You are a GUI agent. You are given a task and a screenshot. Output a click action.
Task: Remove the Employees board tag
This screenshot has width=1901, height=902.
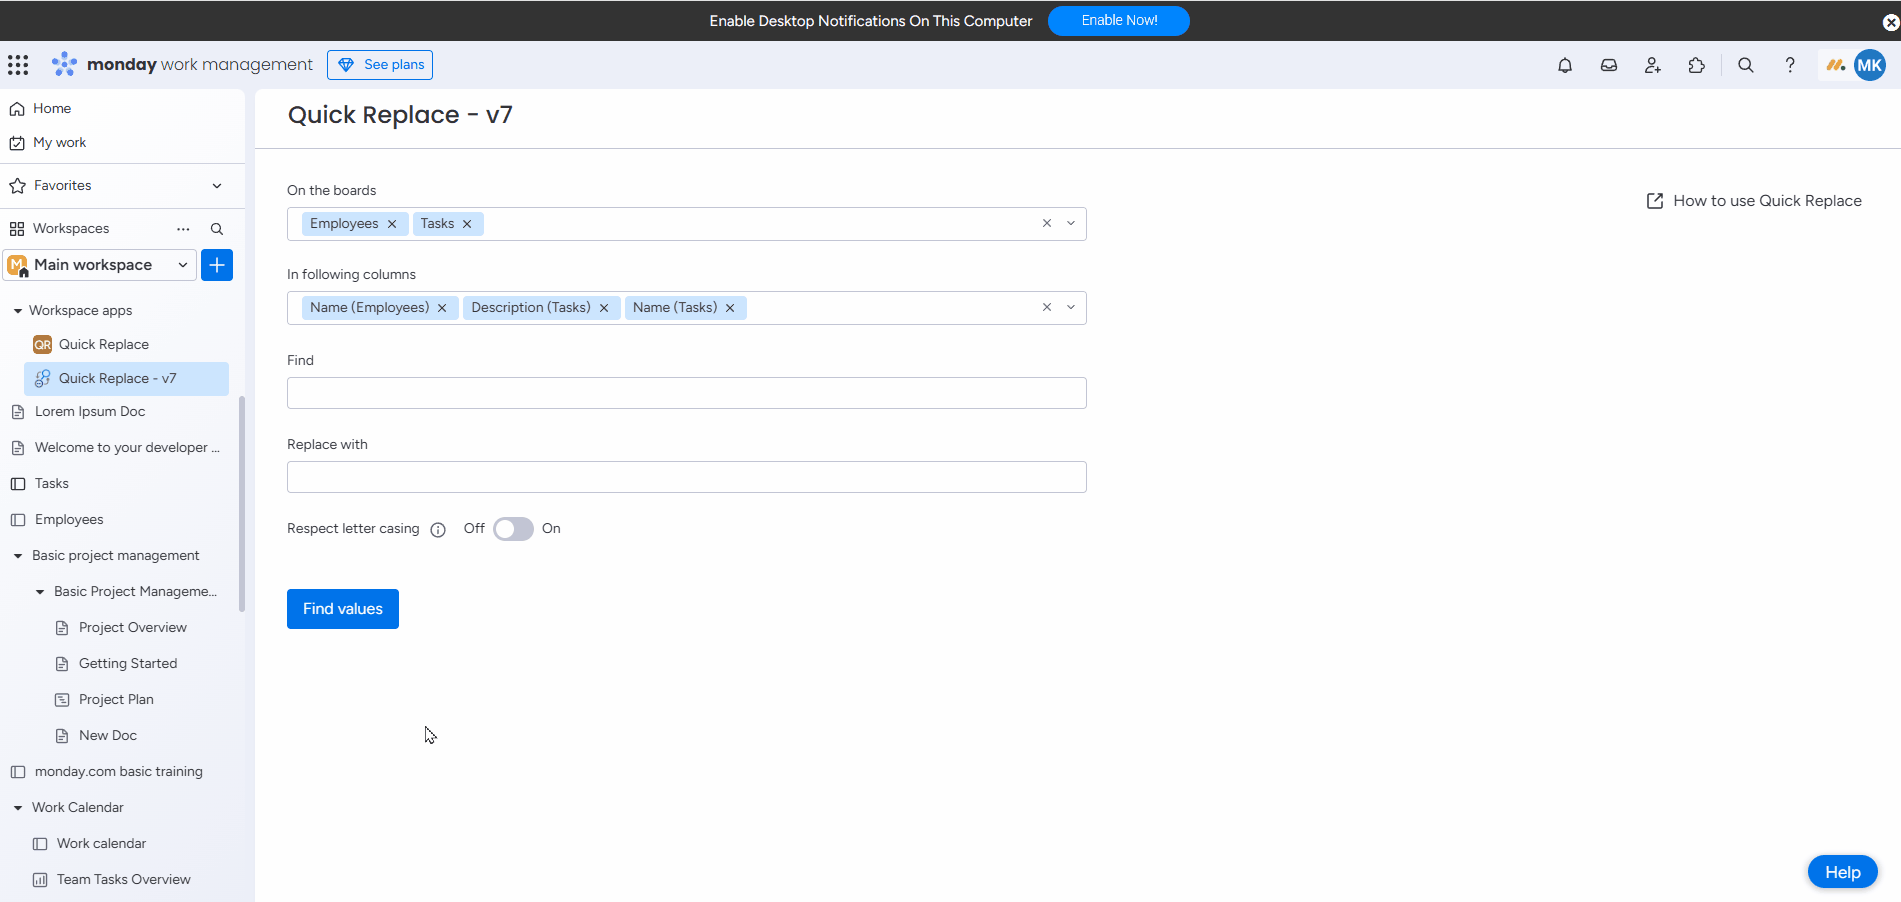click(392, 224)
